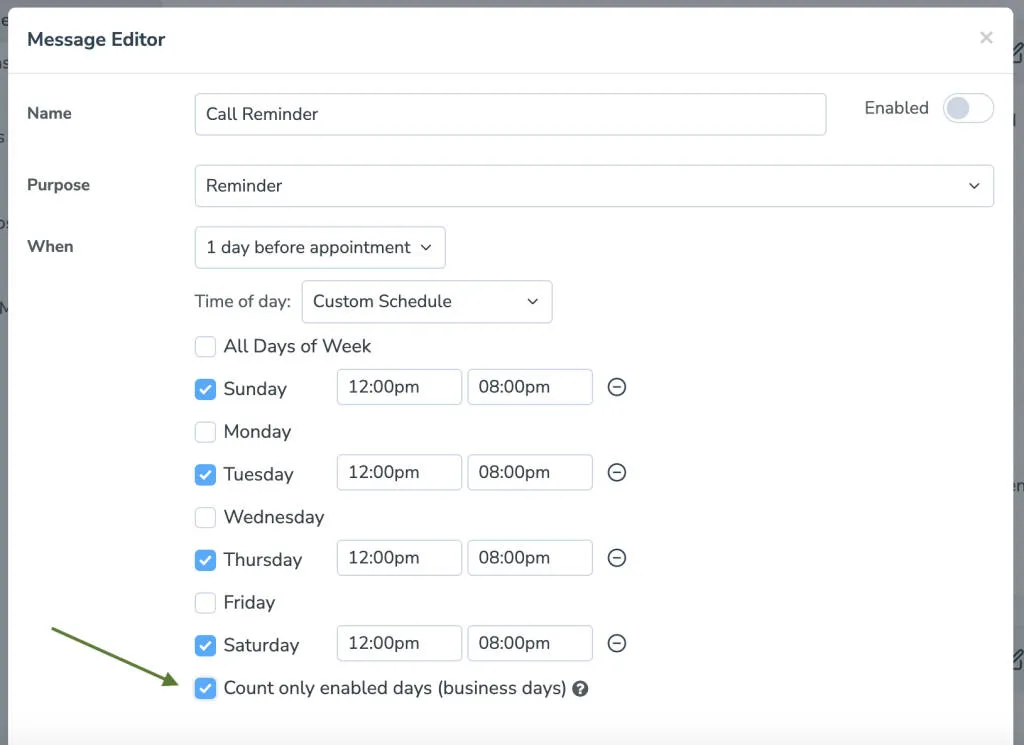Screen dimensions: 1024x745
Task: Close the Message Editor dialog
Action: tap(986, 38)
